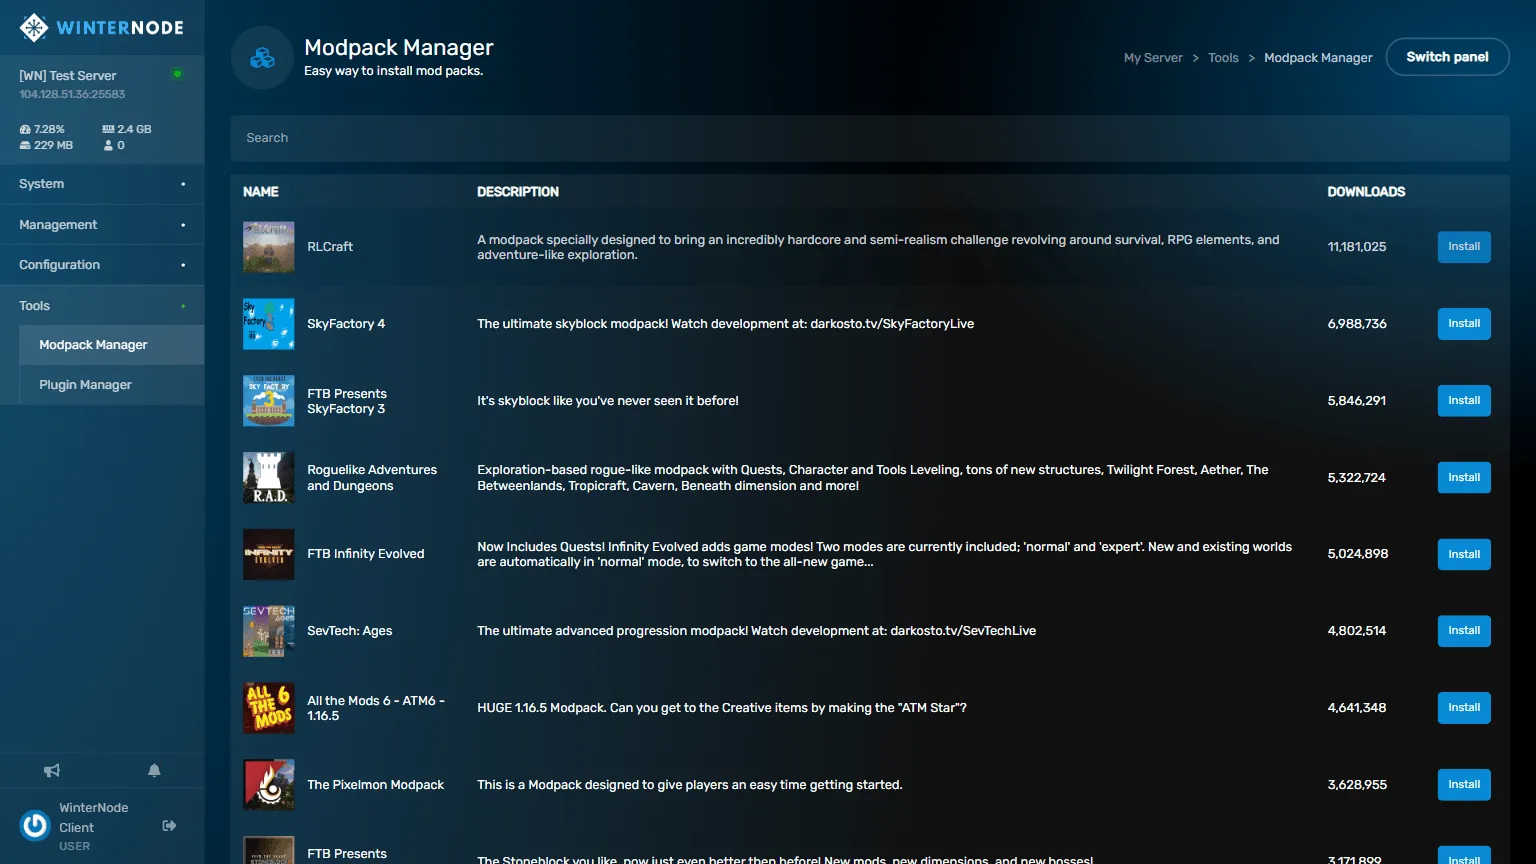Click the 229 MB disk stat

[46, 145]
